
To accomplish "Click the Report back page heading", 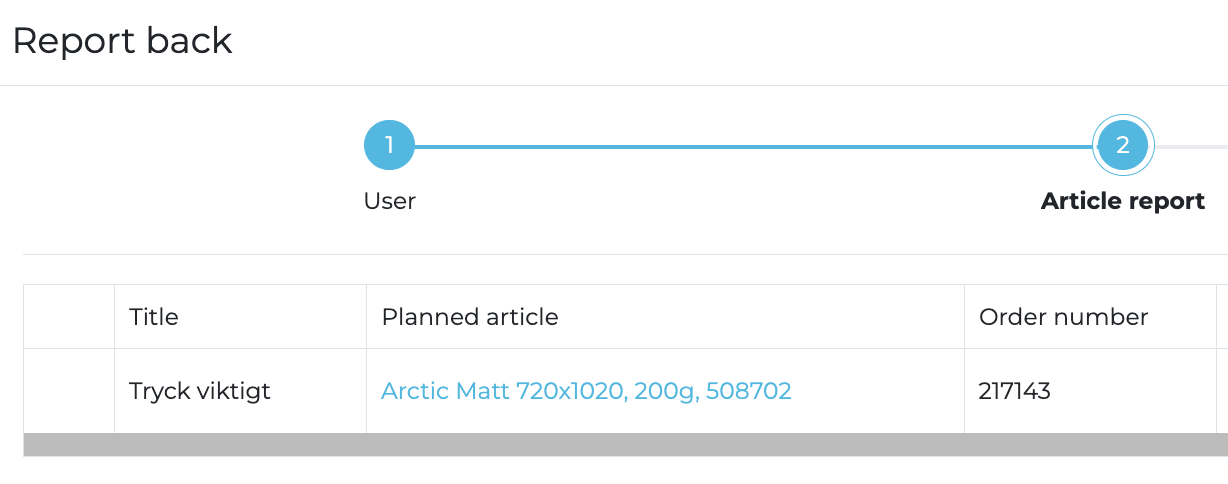I will click(122, 41).
